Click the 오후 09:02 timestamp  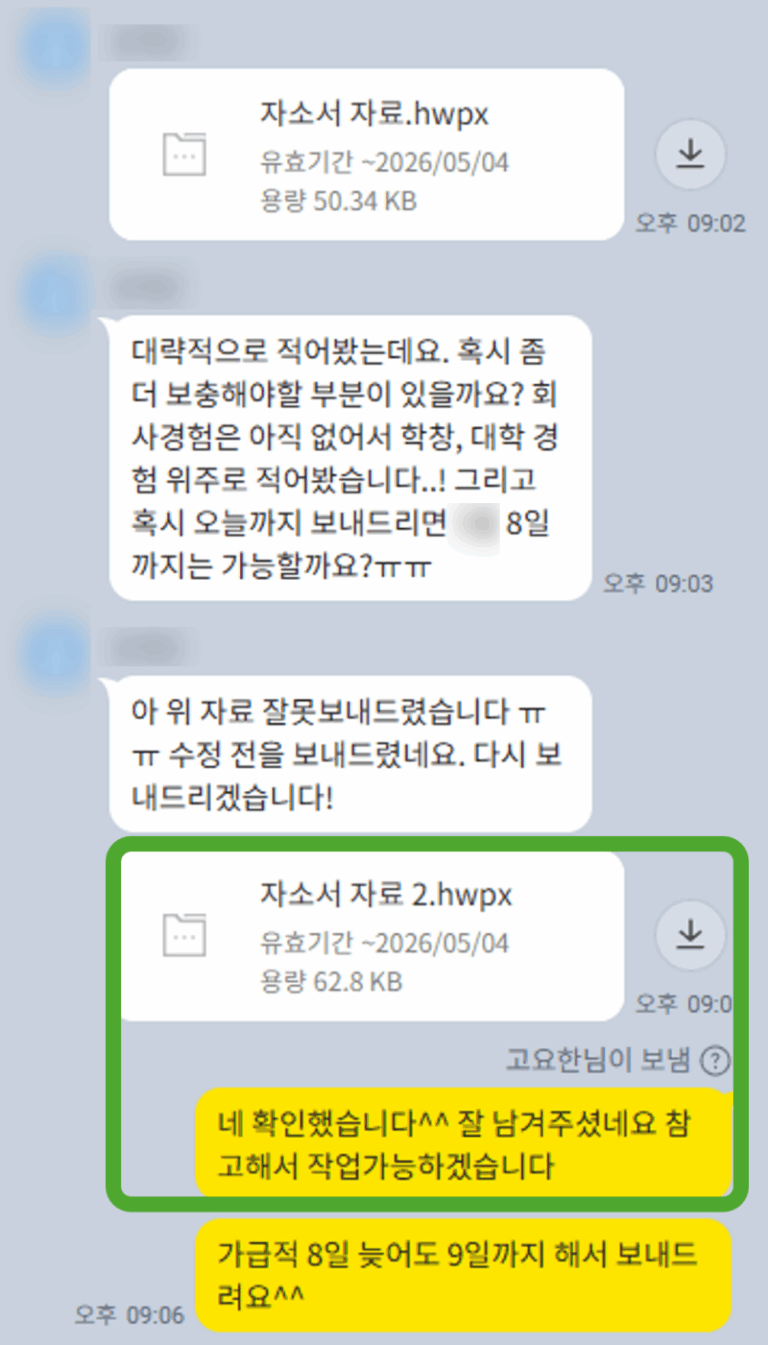(x=691, y=223)
